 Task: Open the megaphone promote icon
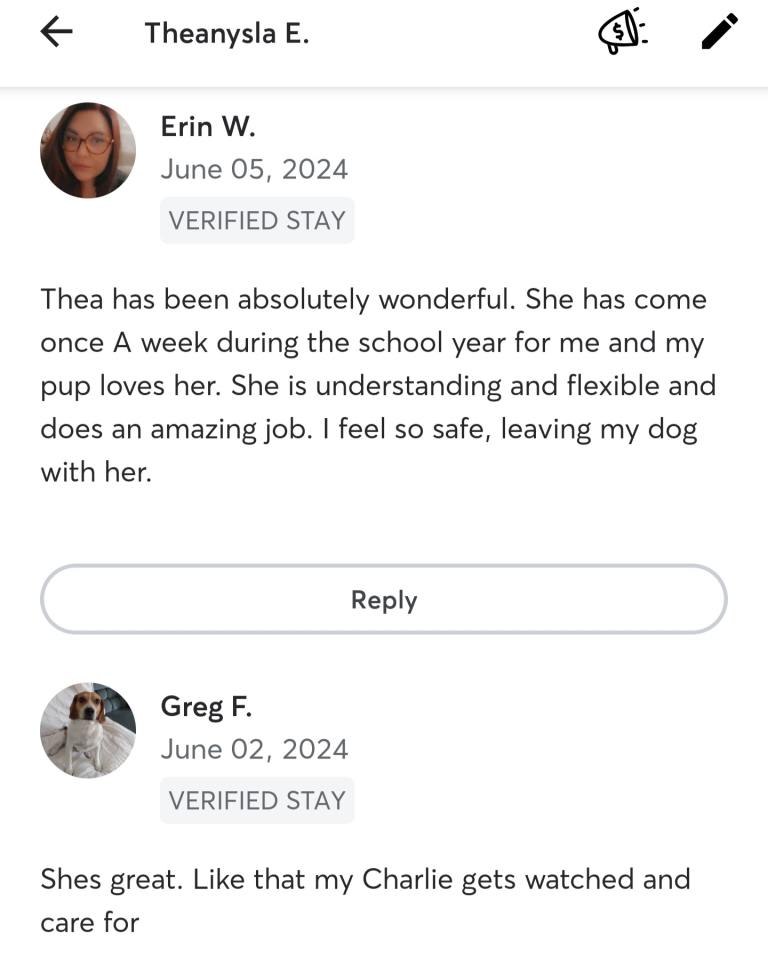(x=623, y=32)
